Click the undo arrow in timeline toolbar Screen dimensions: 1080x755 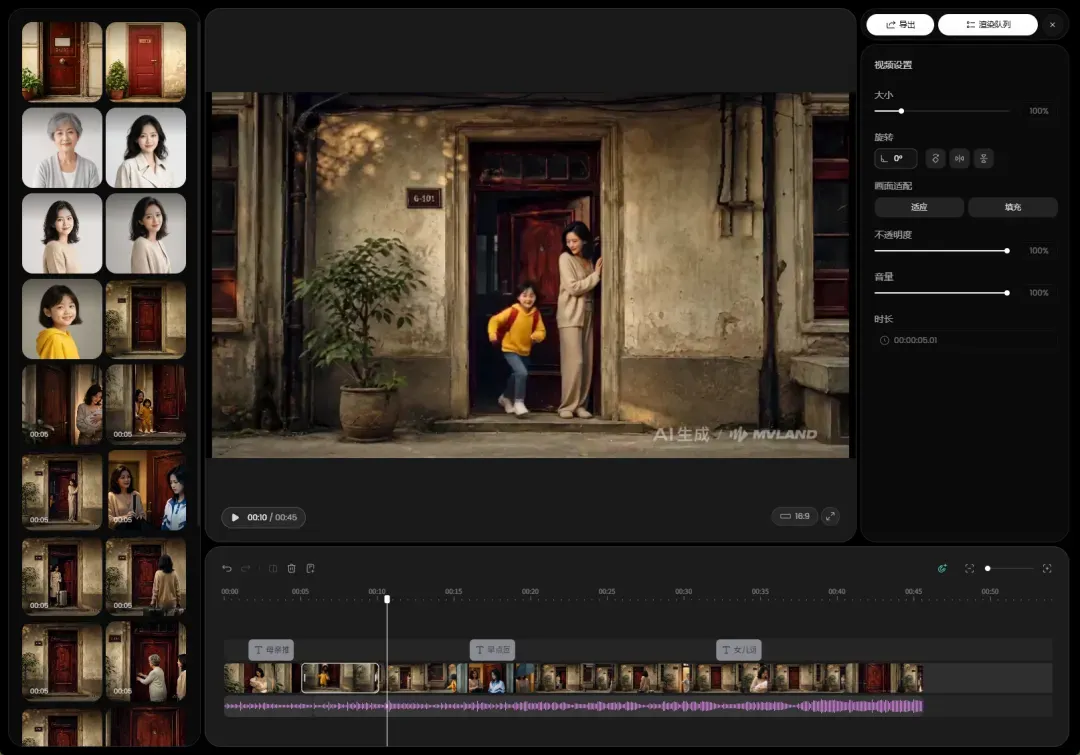[x=227, y=568]
